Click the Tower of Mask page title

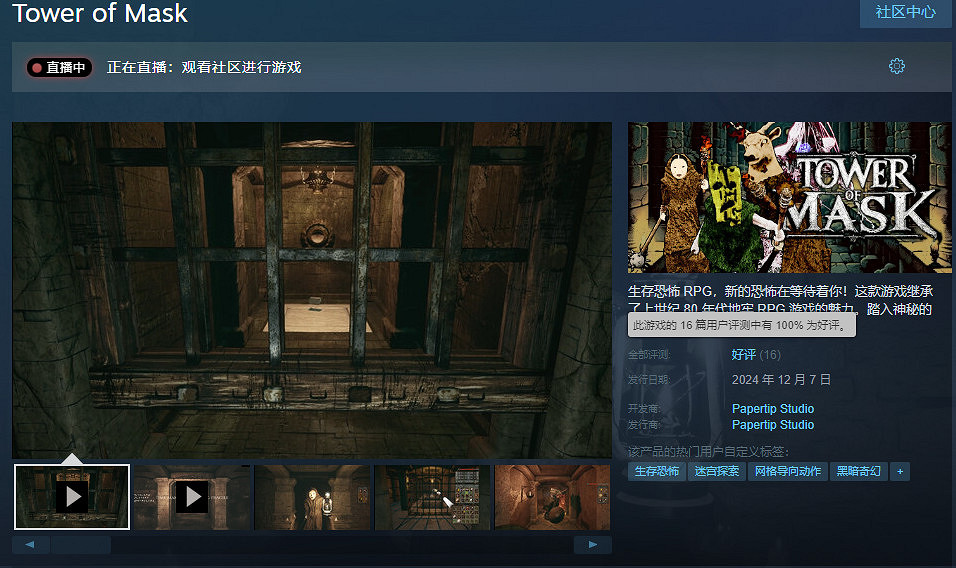tap(100, 13)
